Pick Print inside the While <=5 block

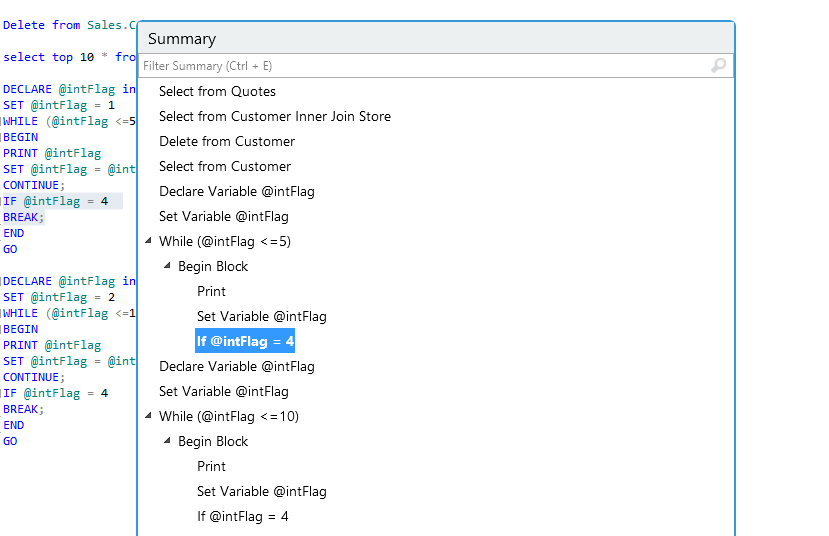coord(211,291)
